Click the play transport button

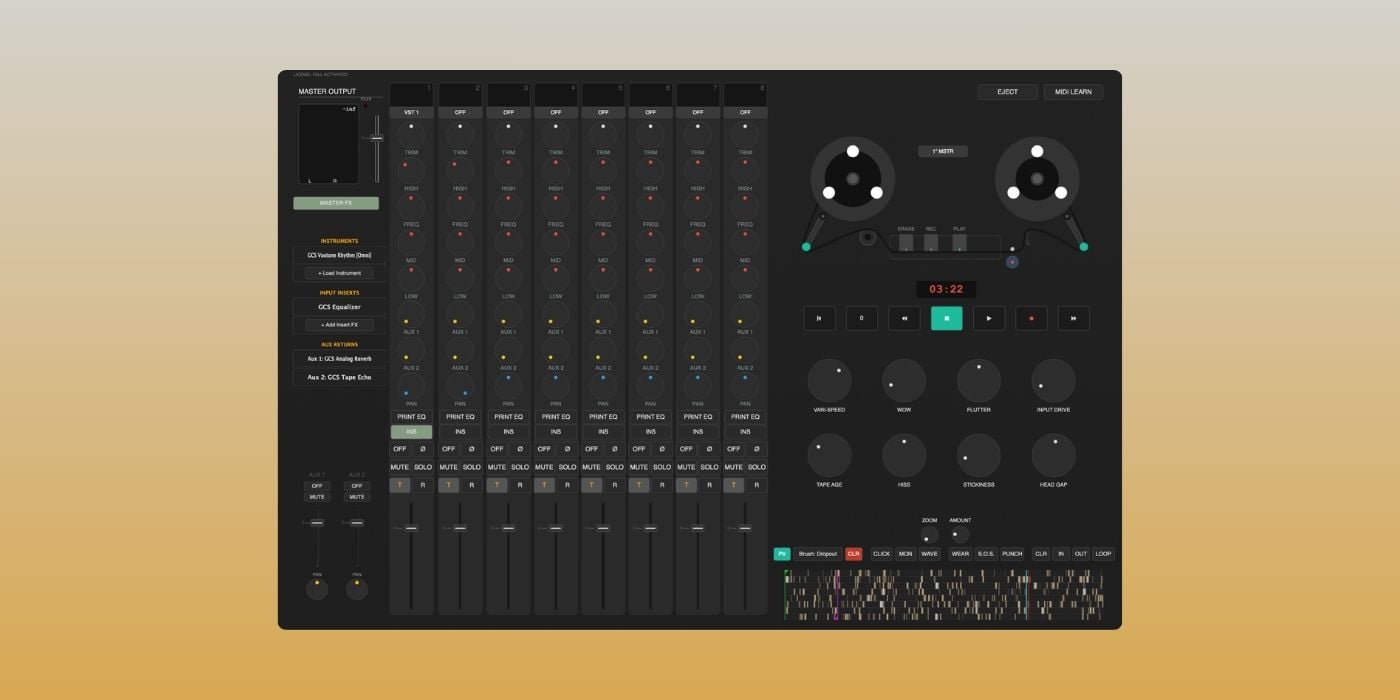[x=989, y=318]
